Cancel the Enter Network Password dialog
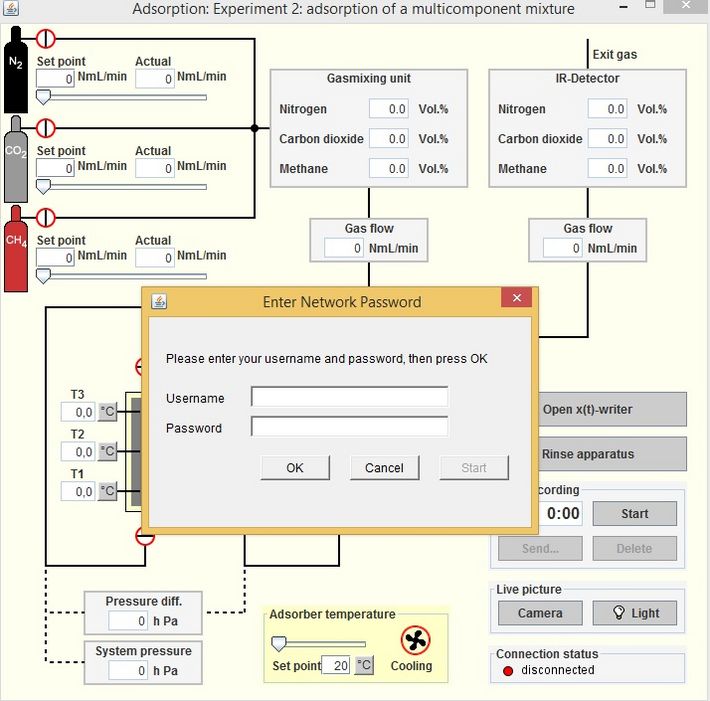 384,467
